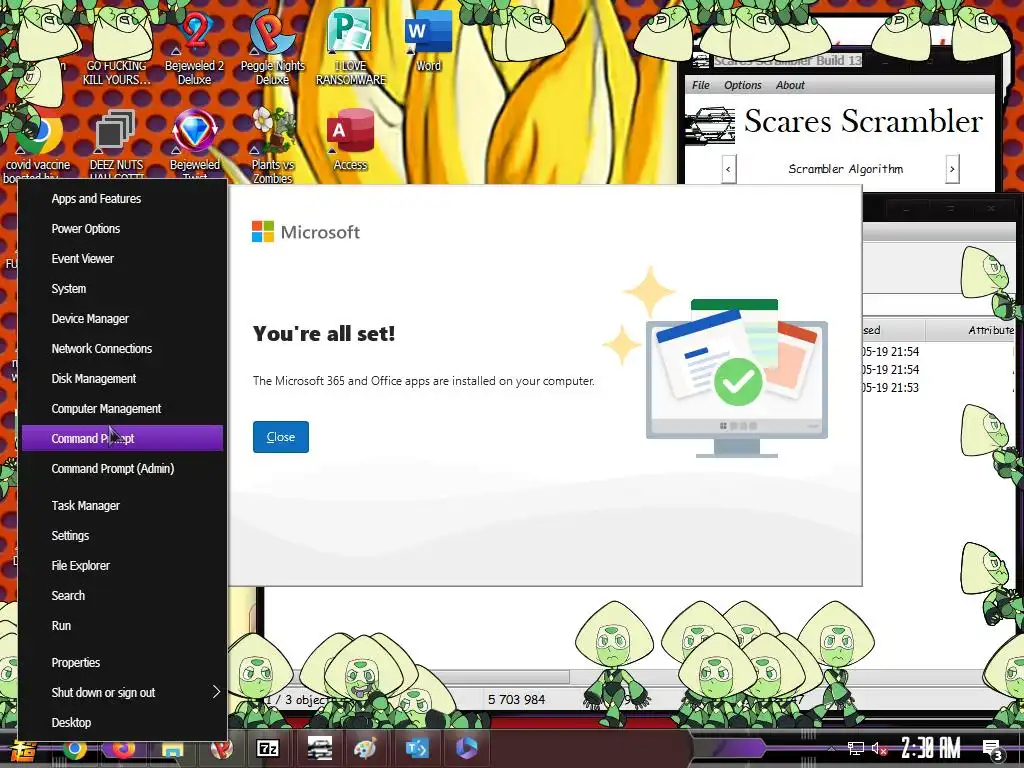The width and height of the screenshot is (1024, 768).
Task: Open the File menu in Scares Scrambler
Action: (x=701, y=85)
